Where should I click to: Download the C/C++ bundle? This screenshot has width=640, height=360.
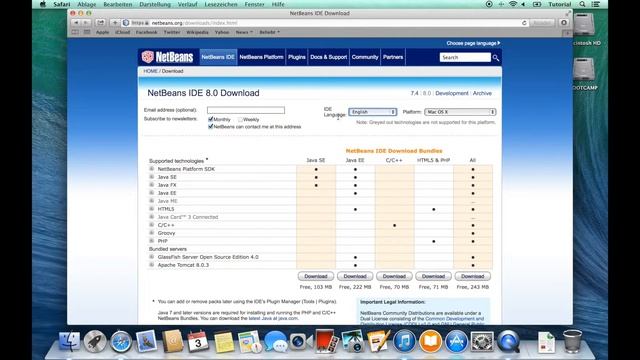click(x=394, y=276)
